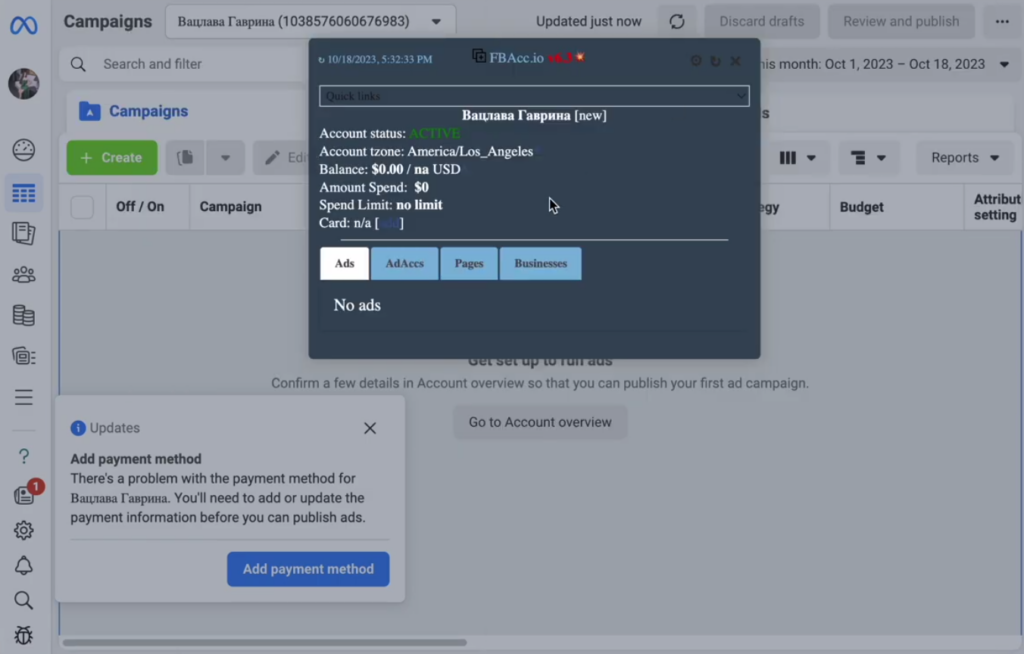Click the bug report icon in sidebar

24,635
